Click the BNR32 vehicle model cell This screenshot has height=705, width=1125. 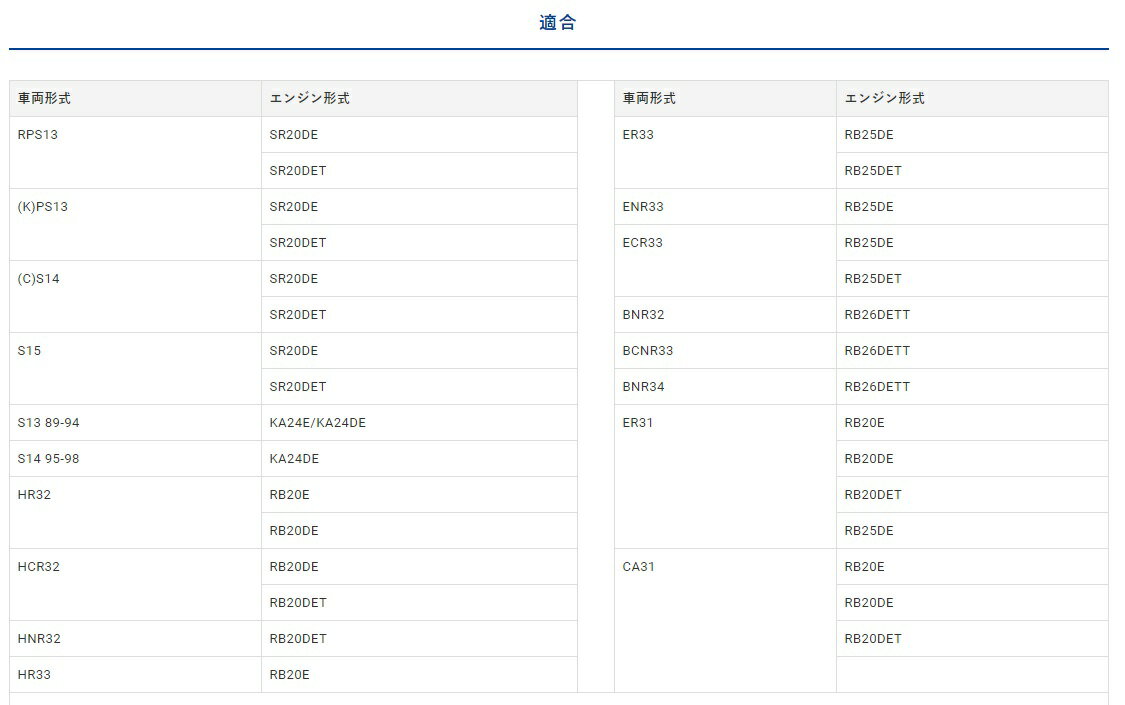[x=643, y=315]
